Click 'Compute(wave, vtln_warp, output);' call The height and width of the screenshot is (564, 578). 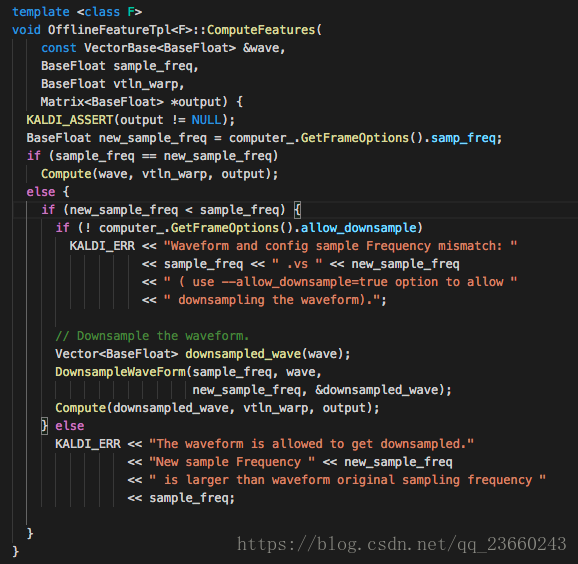(160, 174)
